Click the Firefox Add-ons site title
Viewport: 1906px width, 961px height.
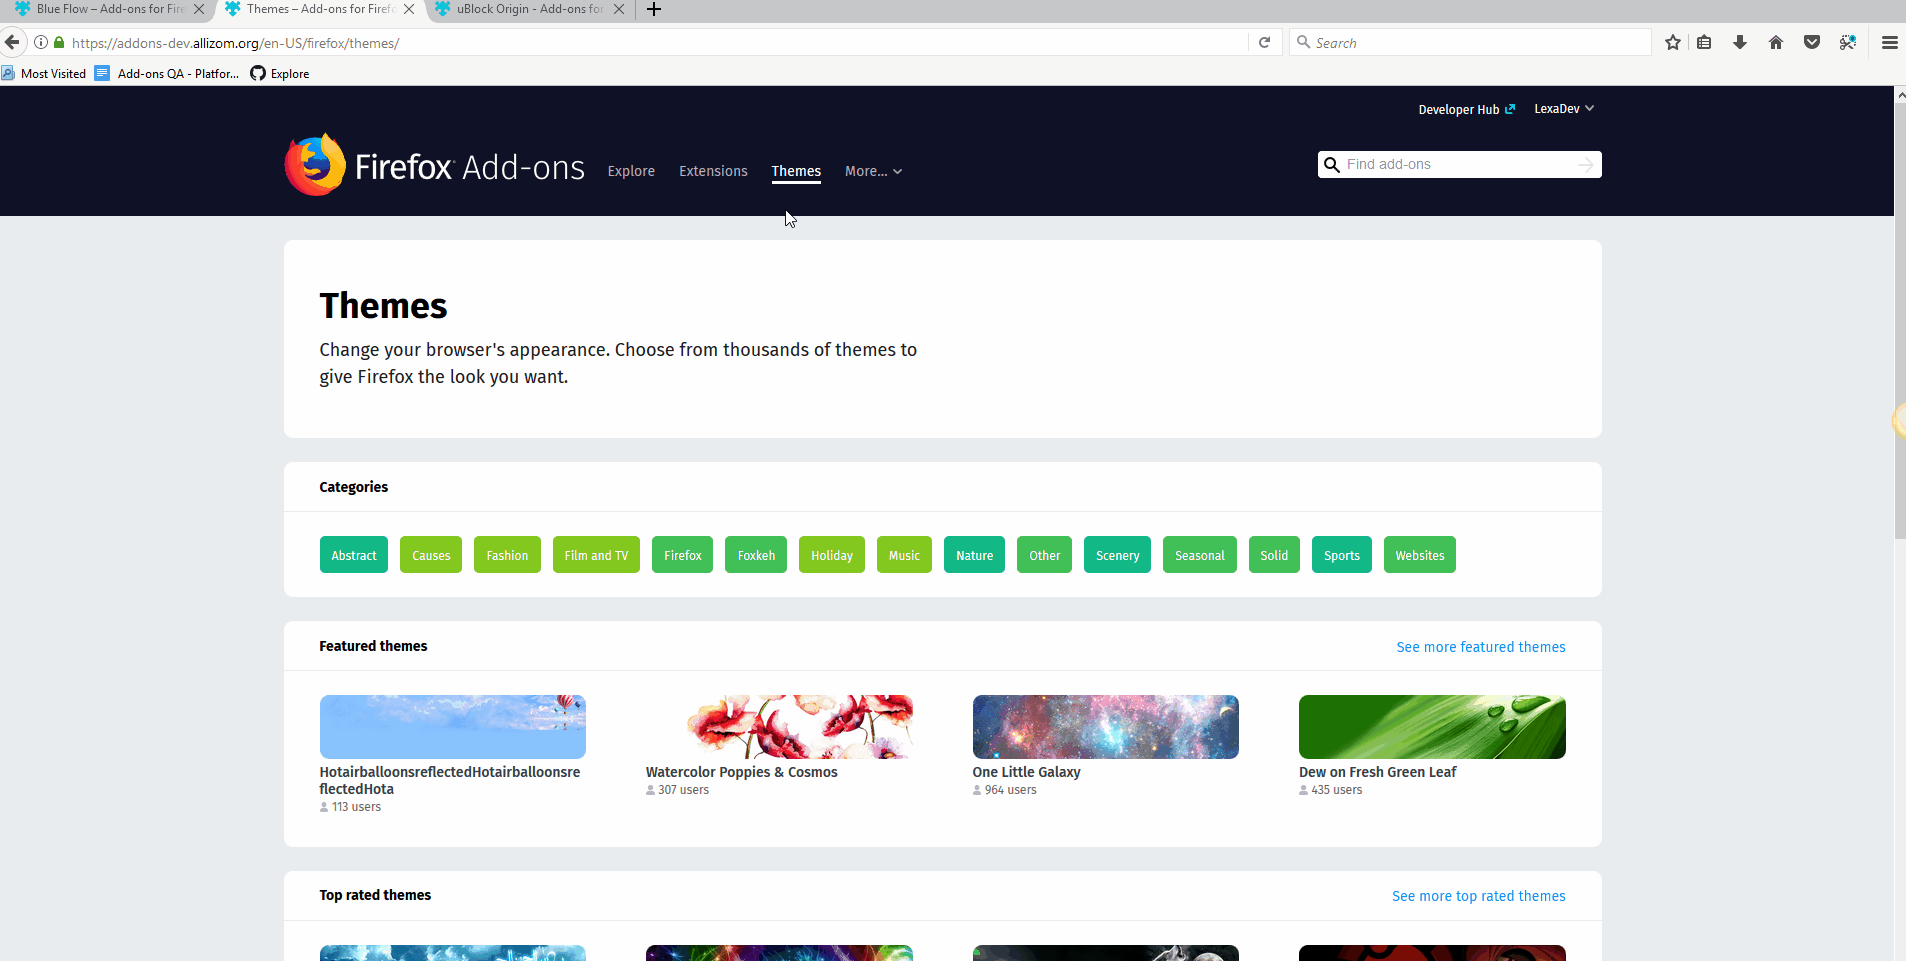pyautogui.click(x=470, y=167)
